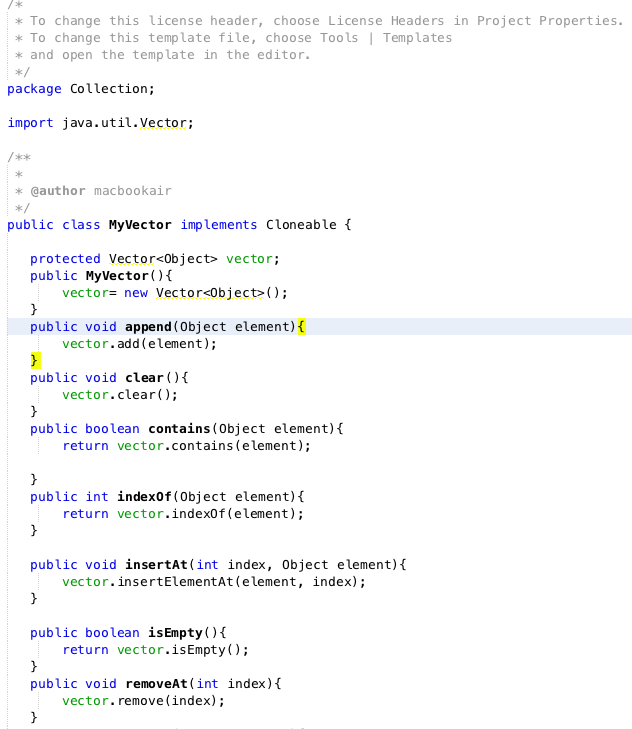Click the 'append' method name

click(x=148, y=327)
